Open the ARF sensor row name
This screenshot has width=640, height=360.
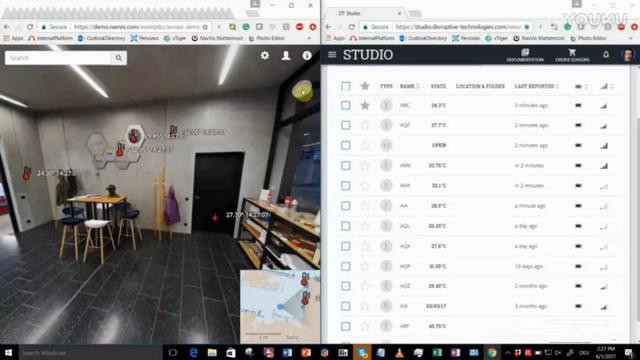coord(404,326)
